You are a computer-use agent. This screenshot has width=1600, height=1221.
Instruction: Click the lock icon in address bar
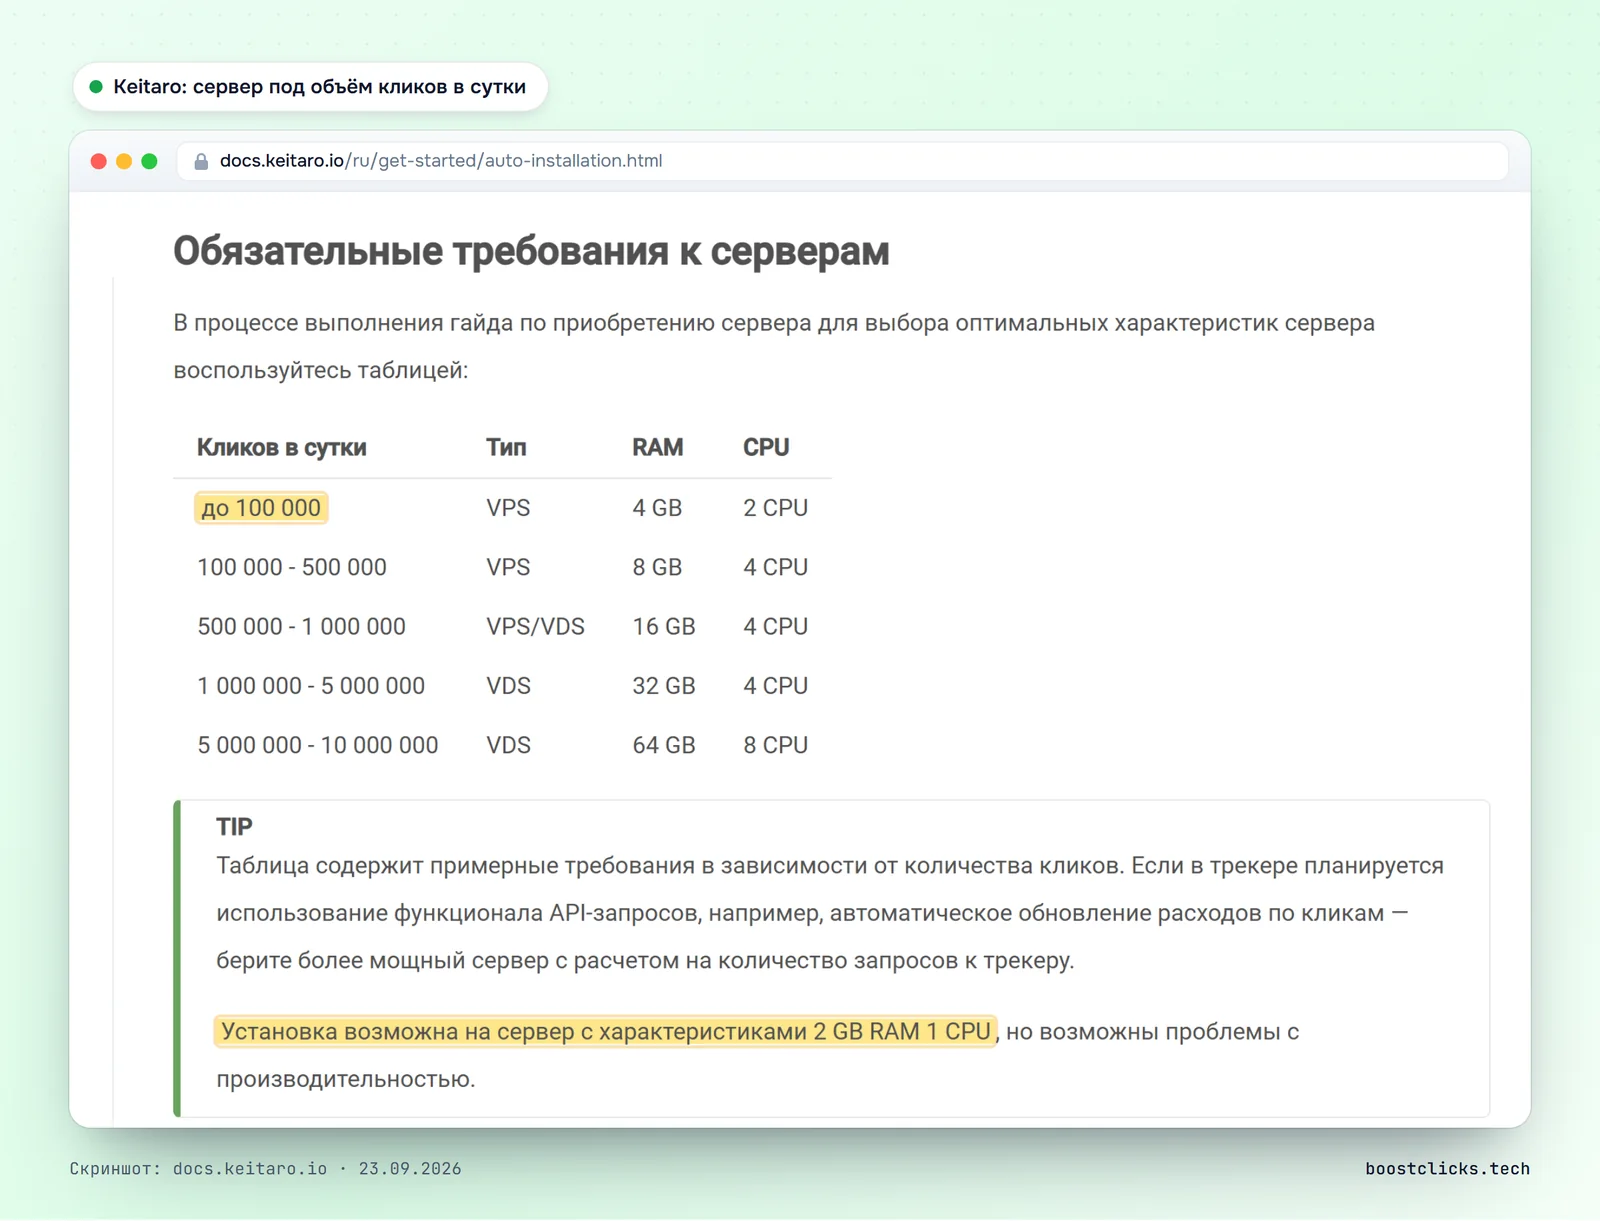[201, 161]
